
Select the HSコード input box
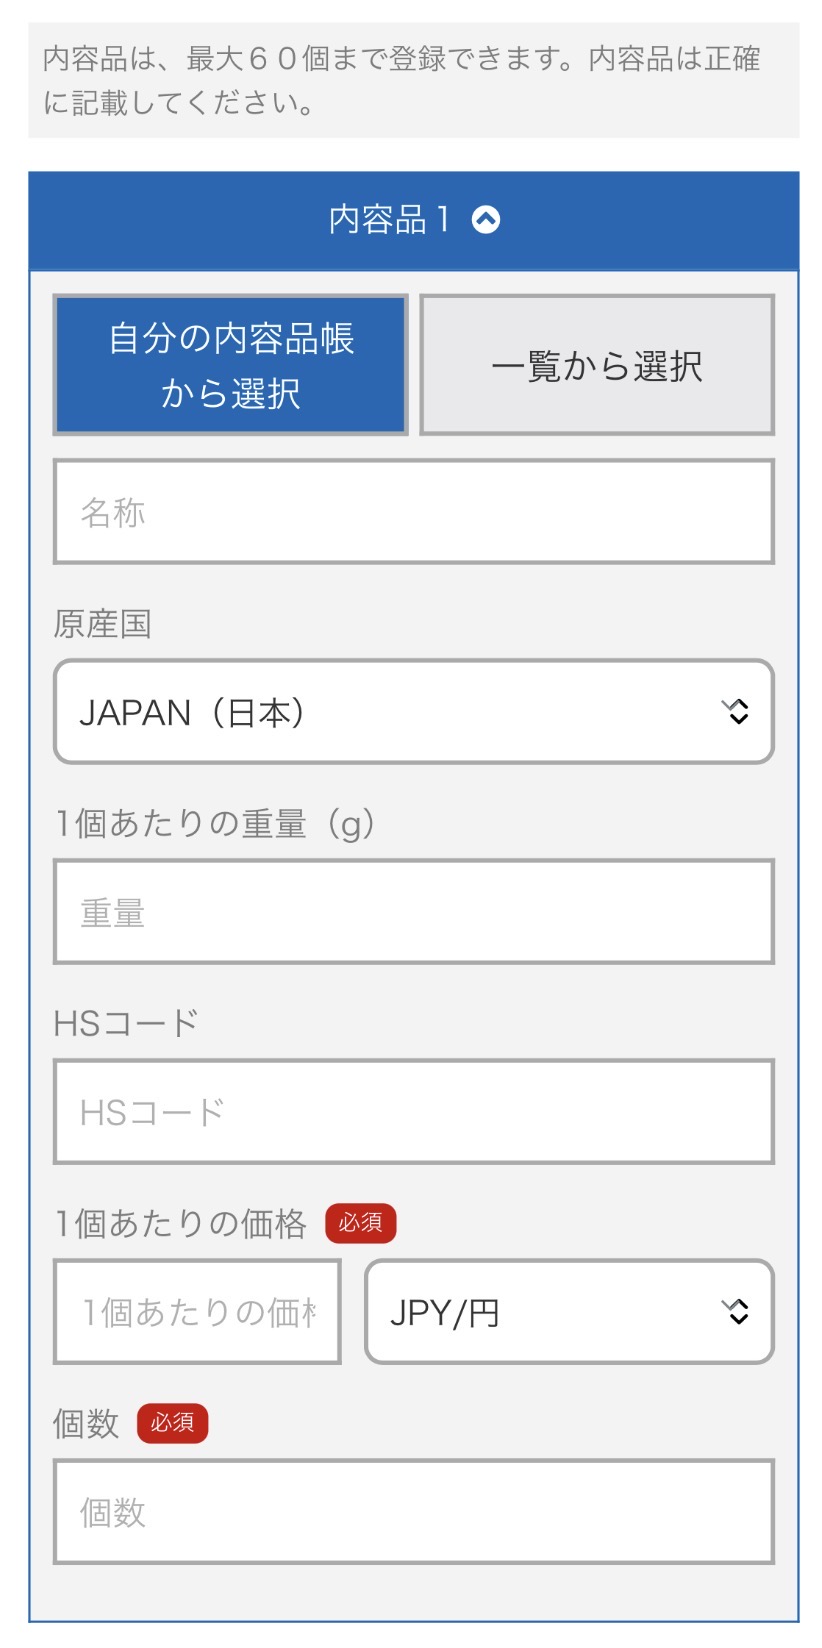pyautogui.click(x=413, y=1112)
